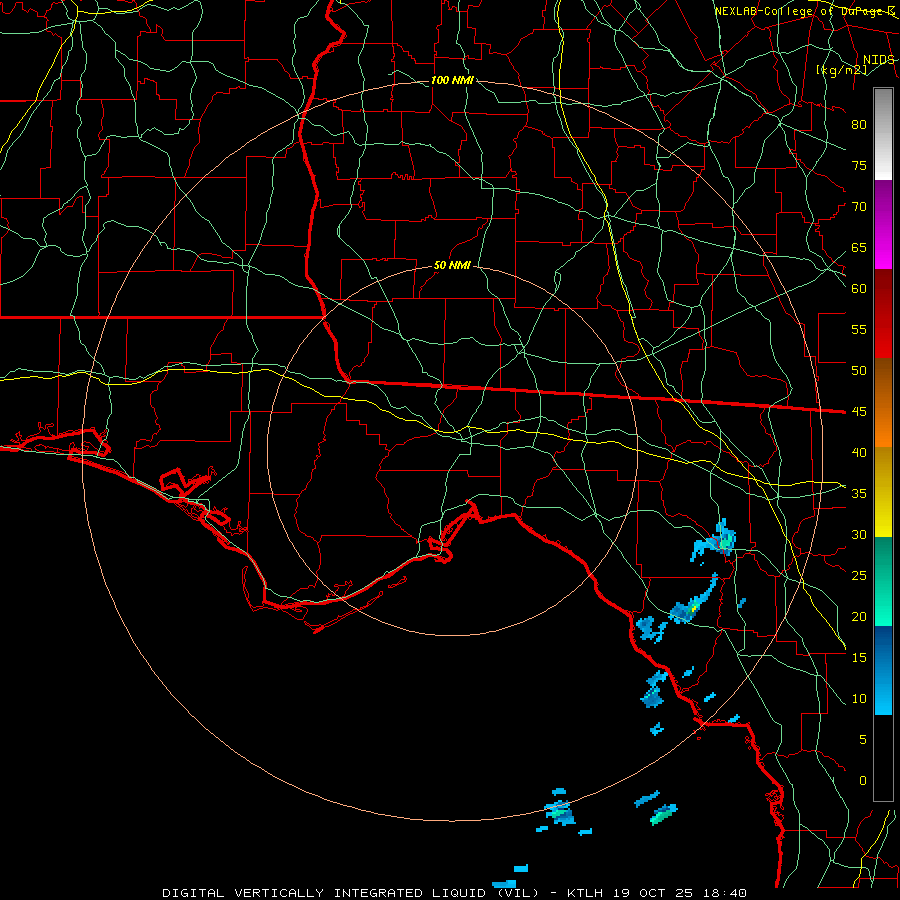Click the KTLH 19 OCT 25 18:40 timestamp
The image size is (900, 900).
(656, 893)
